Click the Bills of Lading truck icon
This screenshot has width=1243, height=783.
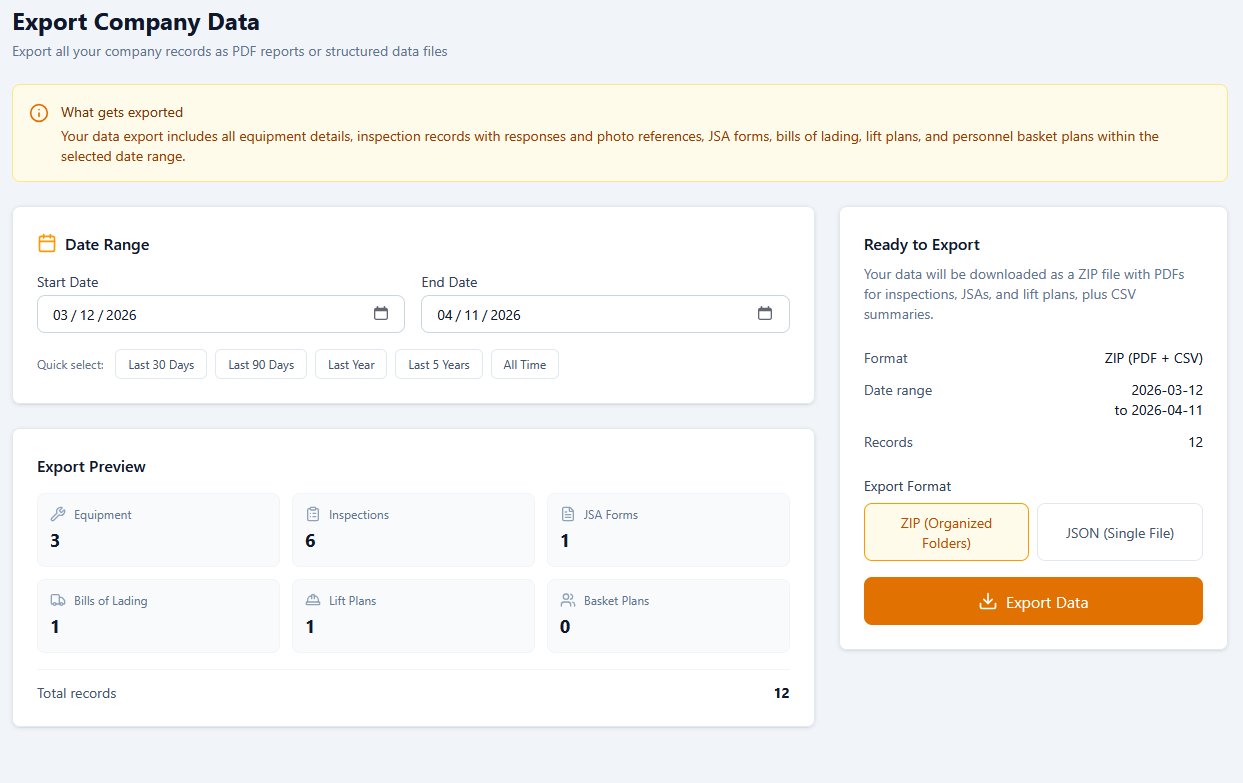click(56, 599)
